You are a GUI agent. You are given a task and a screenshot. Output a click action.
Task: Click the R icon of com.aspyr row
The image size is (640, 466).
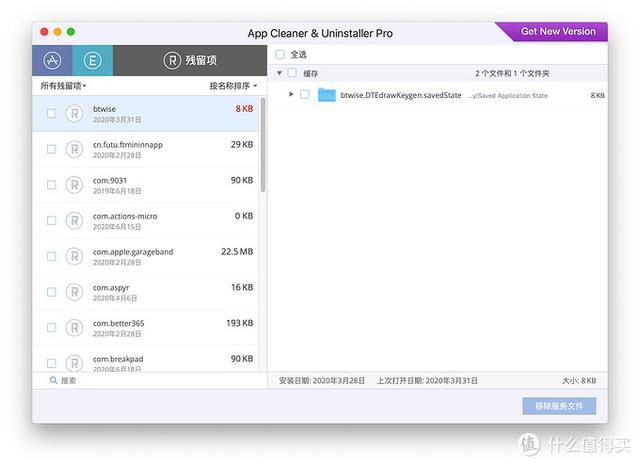(74, 292)
